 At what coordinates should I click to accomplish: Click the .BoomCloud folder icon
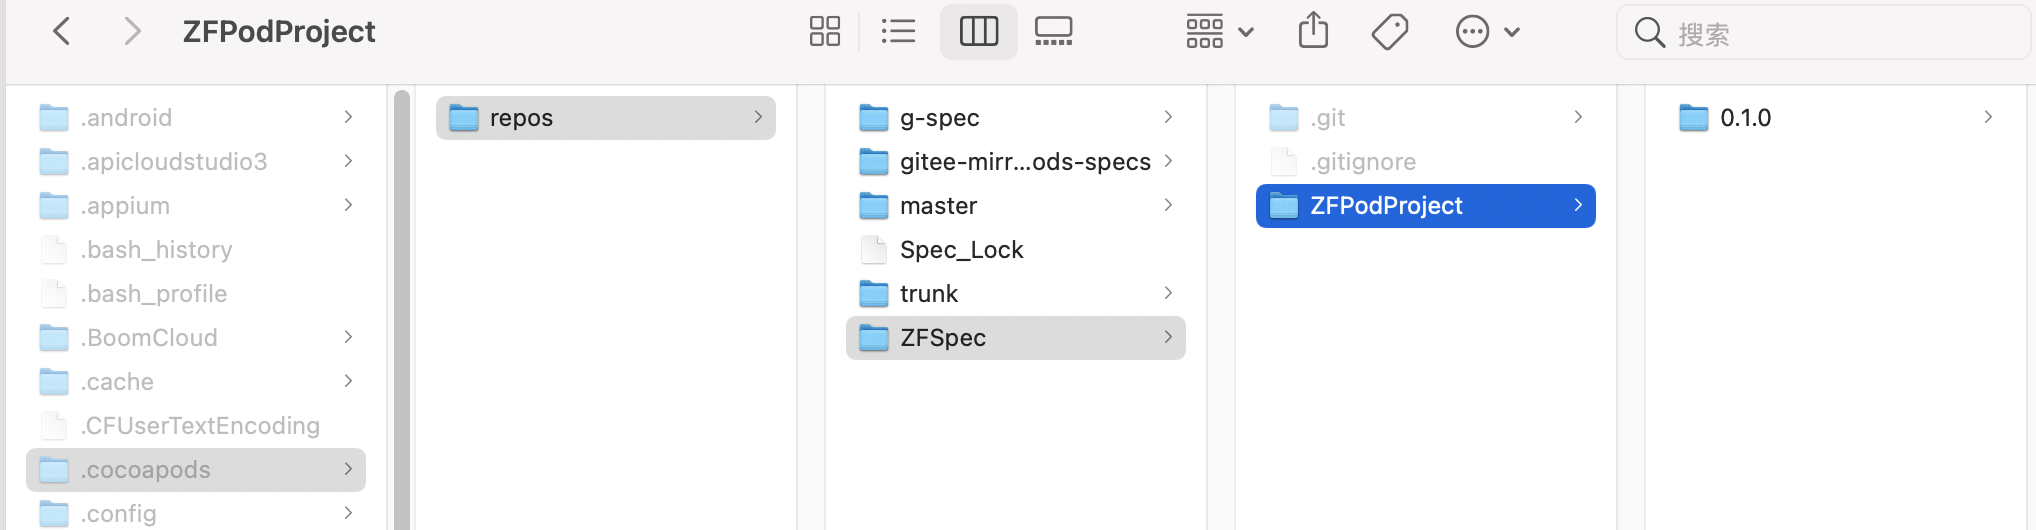pyautogui.click(x=54, y=338)
